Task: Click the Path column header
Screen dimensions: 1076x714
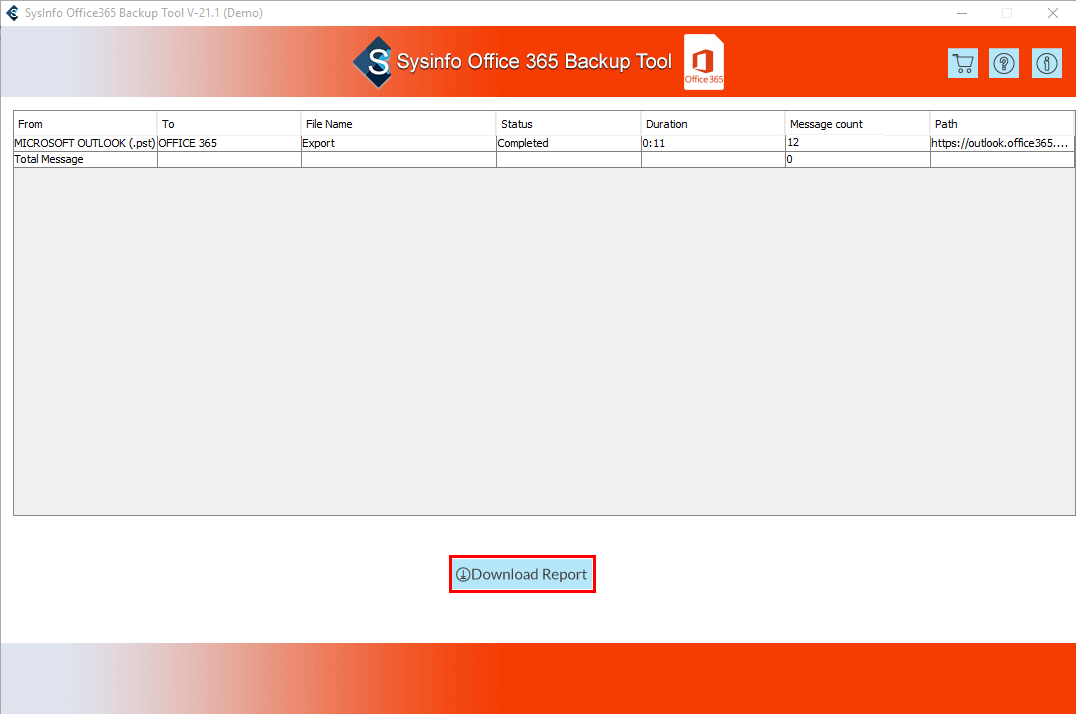Action: (1001, 124)
